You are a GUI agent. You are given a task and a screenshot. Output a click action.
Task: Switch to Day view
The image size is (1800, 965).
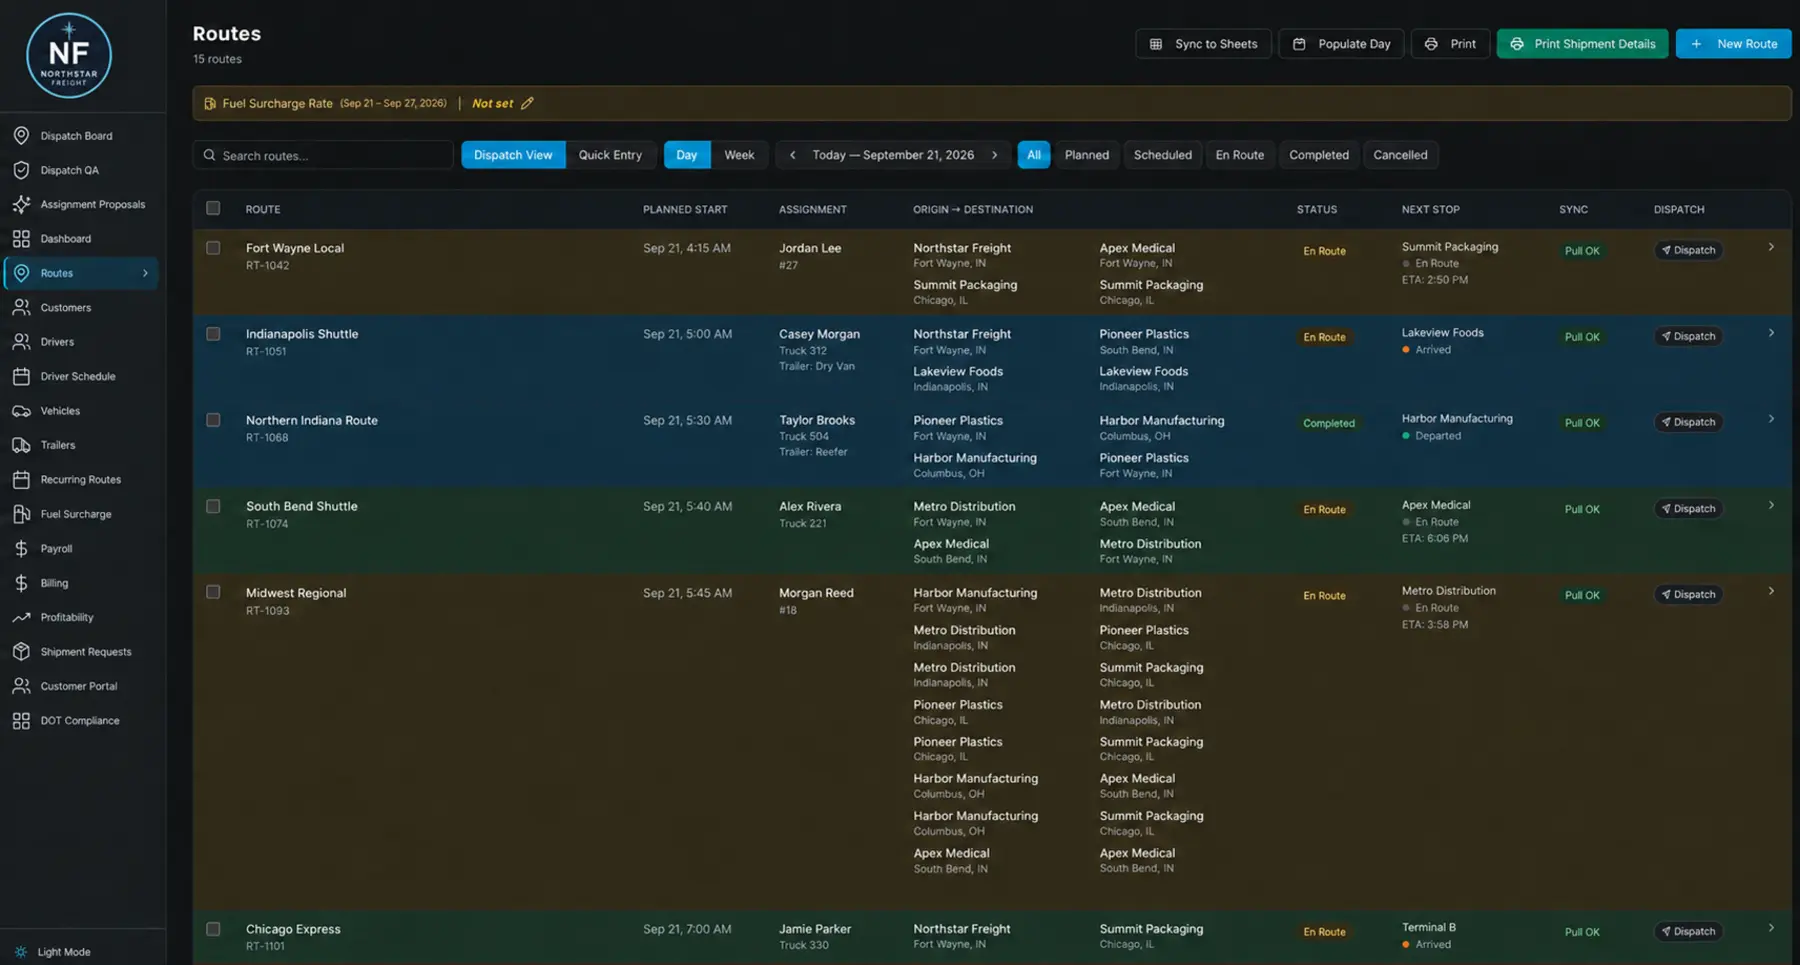tap(687, 155)
